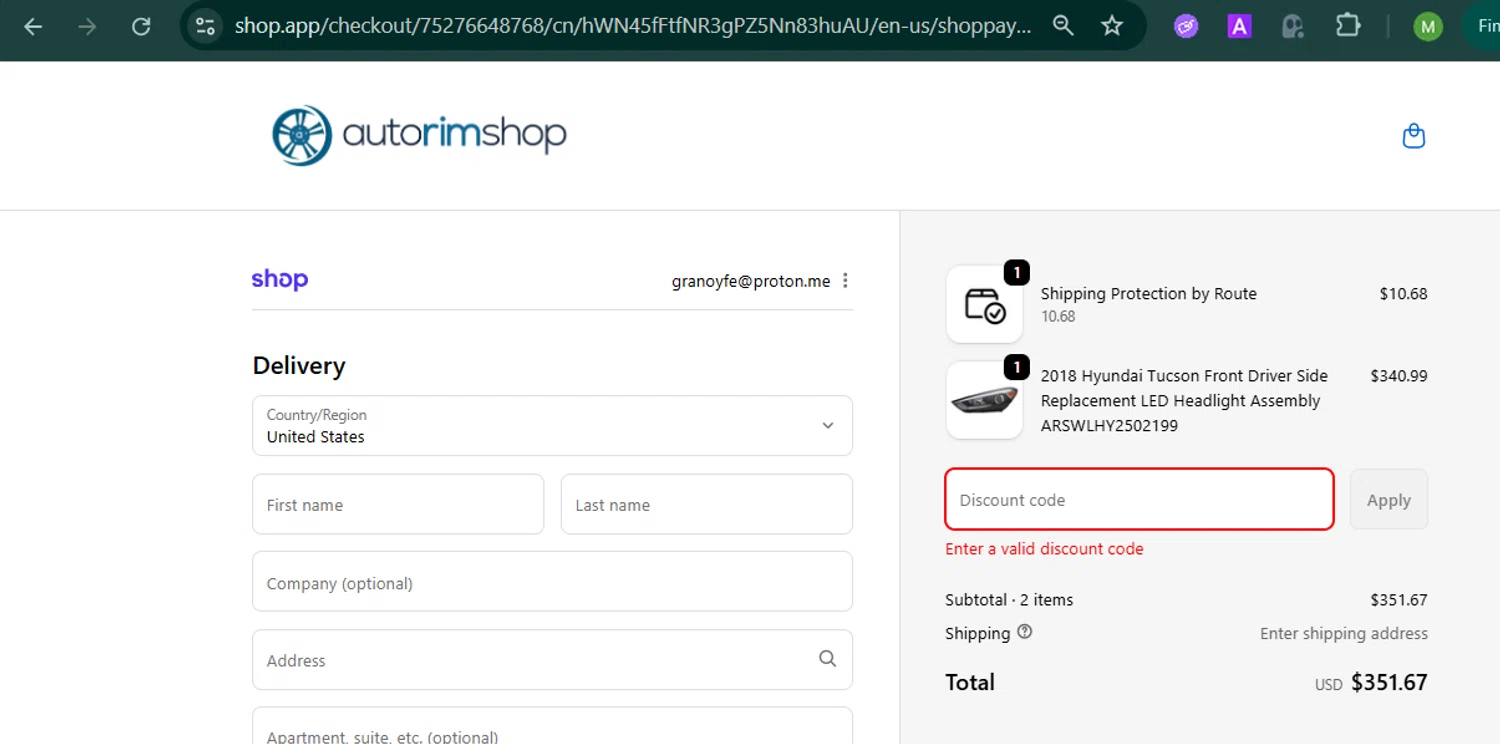The height and width of the screenshot is (744, 1500).
Task: Click 'Enter a valid discount code' error
Action: coord(1044,548)
